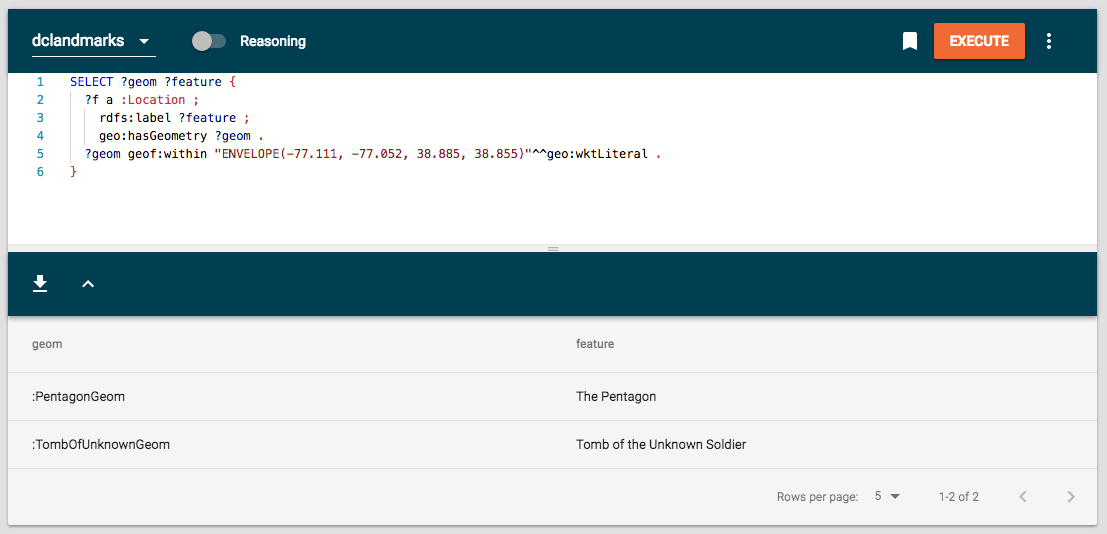Viewport: 1107px width, 534px height.
Task: Collapse the results panel with chevron up
Action: click(88, 284)
